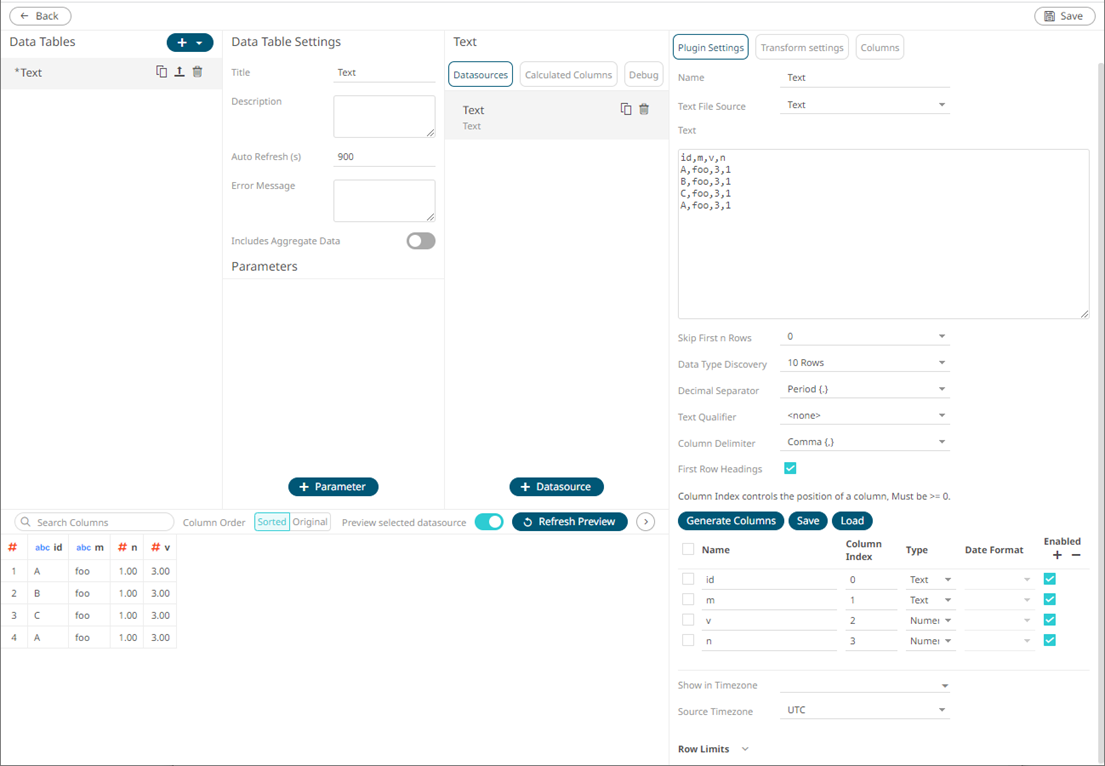Delete the Text data table via trash icon

click(x=197, y=72)
